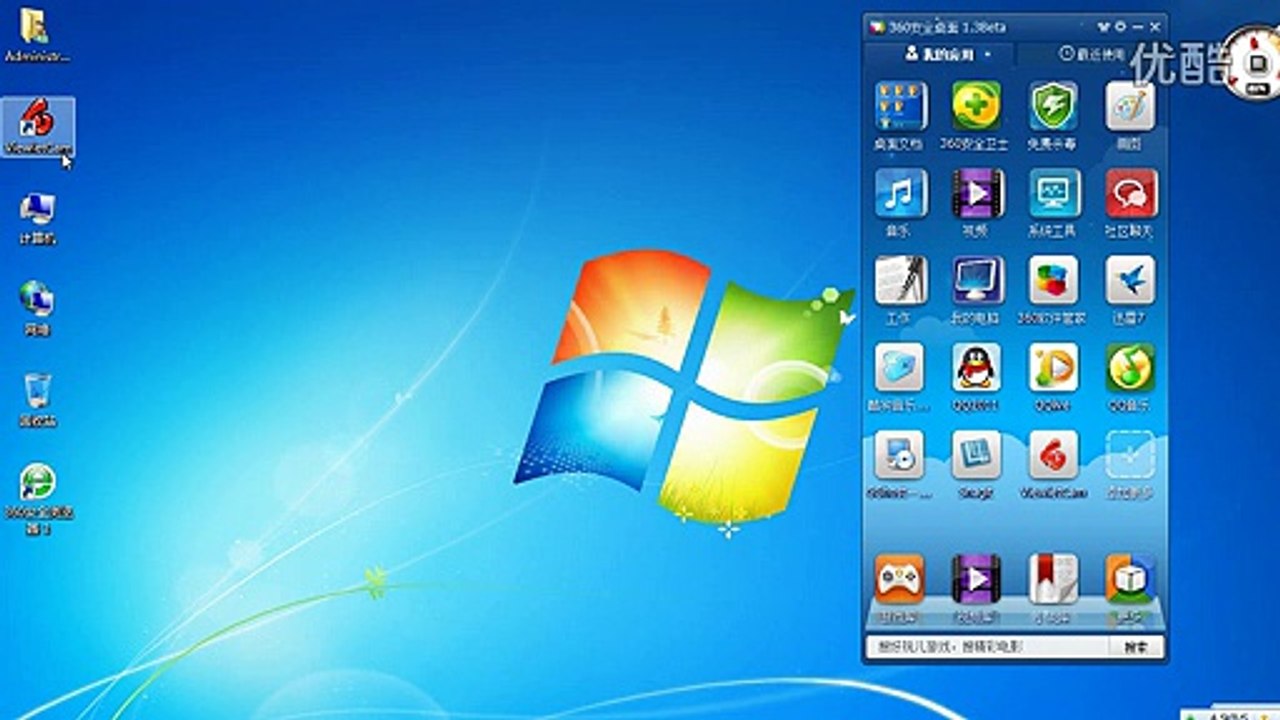
Task: Launch 360安全卫士 from the panel
Action: 977,107
